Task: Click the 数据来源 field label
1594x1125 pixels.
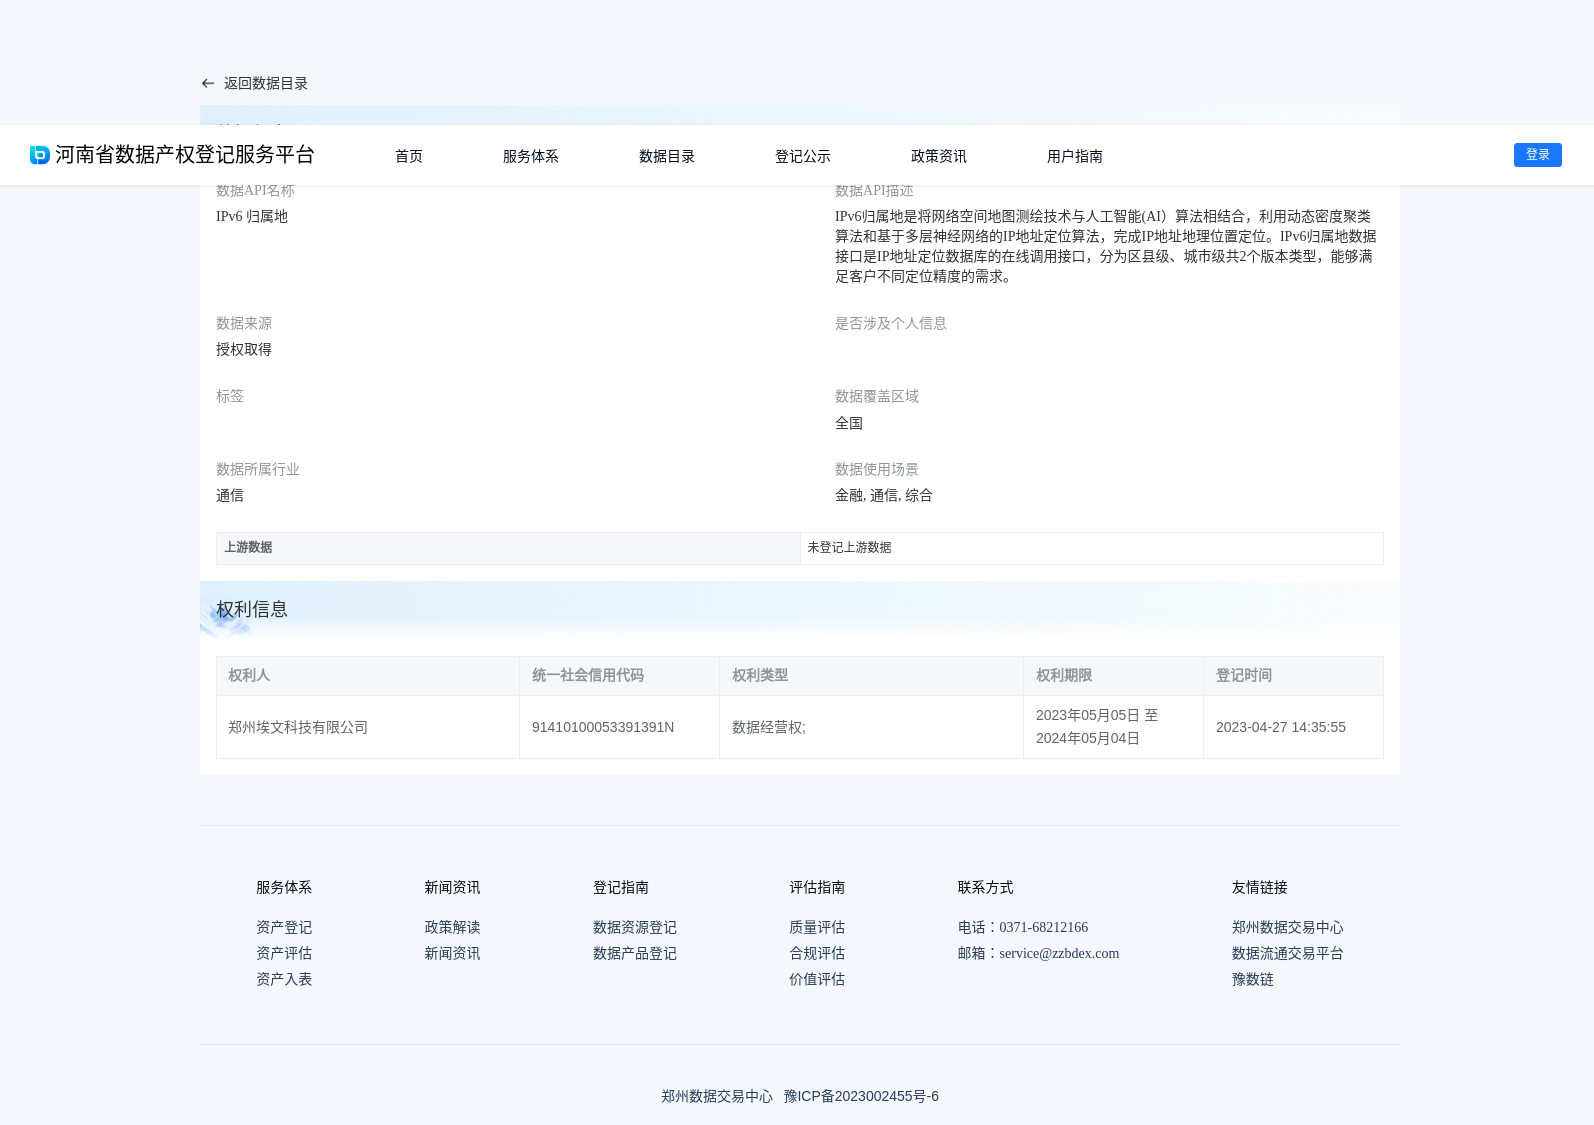Action: 244,324
